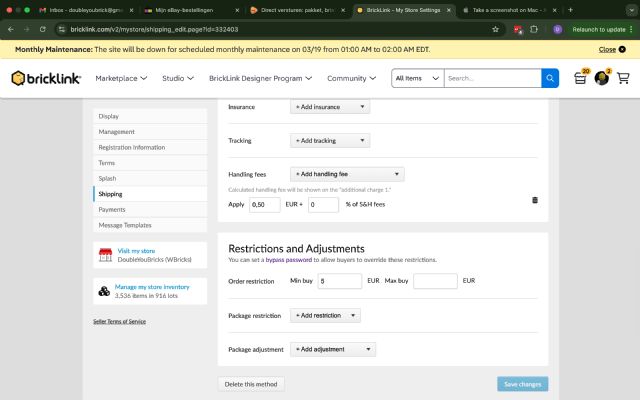
Task: Open the shopping cart icon
Action: tap(623, 78)
